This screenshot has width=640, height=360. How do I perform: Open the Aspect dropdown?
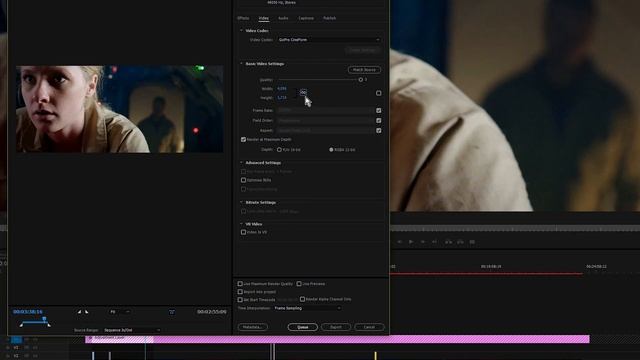pyautogui.click(x=325, y=131)
